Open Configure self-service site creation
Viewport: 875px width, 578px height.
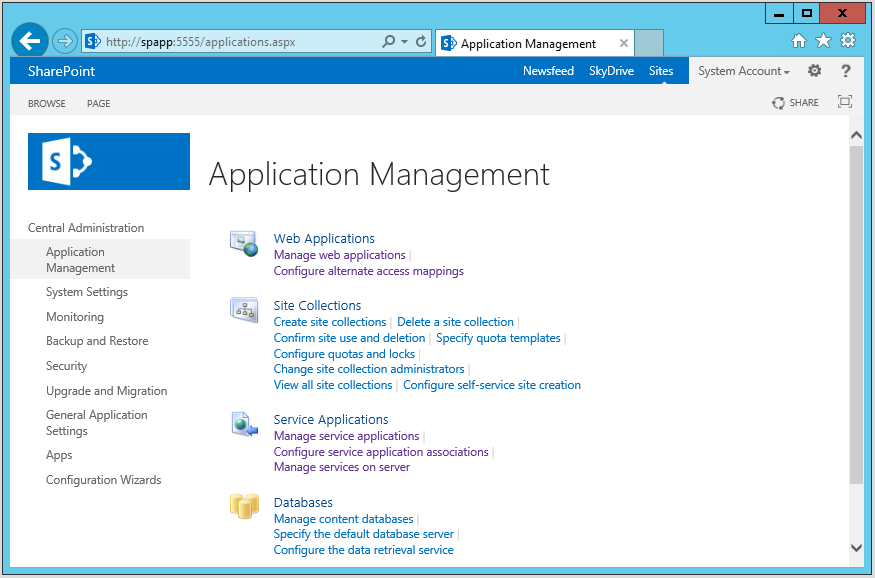pyautogui.click(x=492, y=385)
